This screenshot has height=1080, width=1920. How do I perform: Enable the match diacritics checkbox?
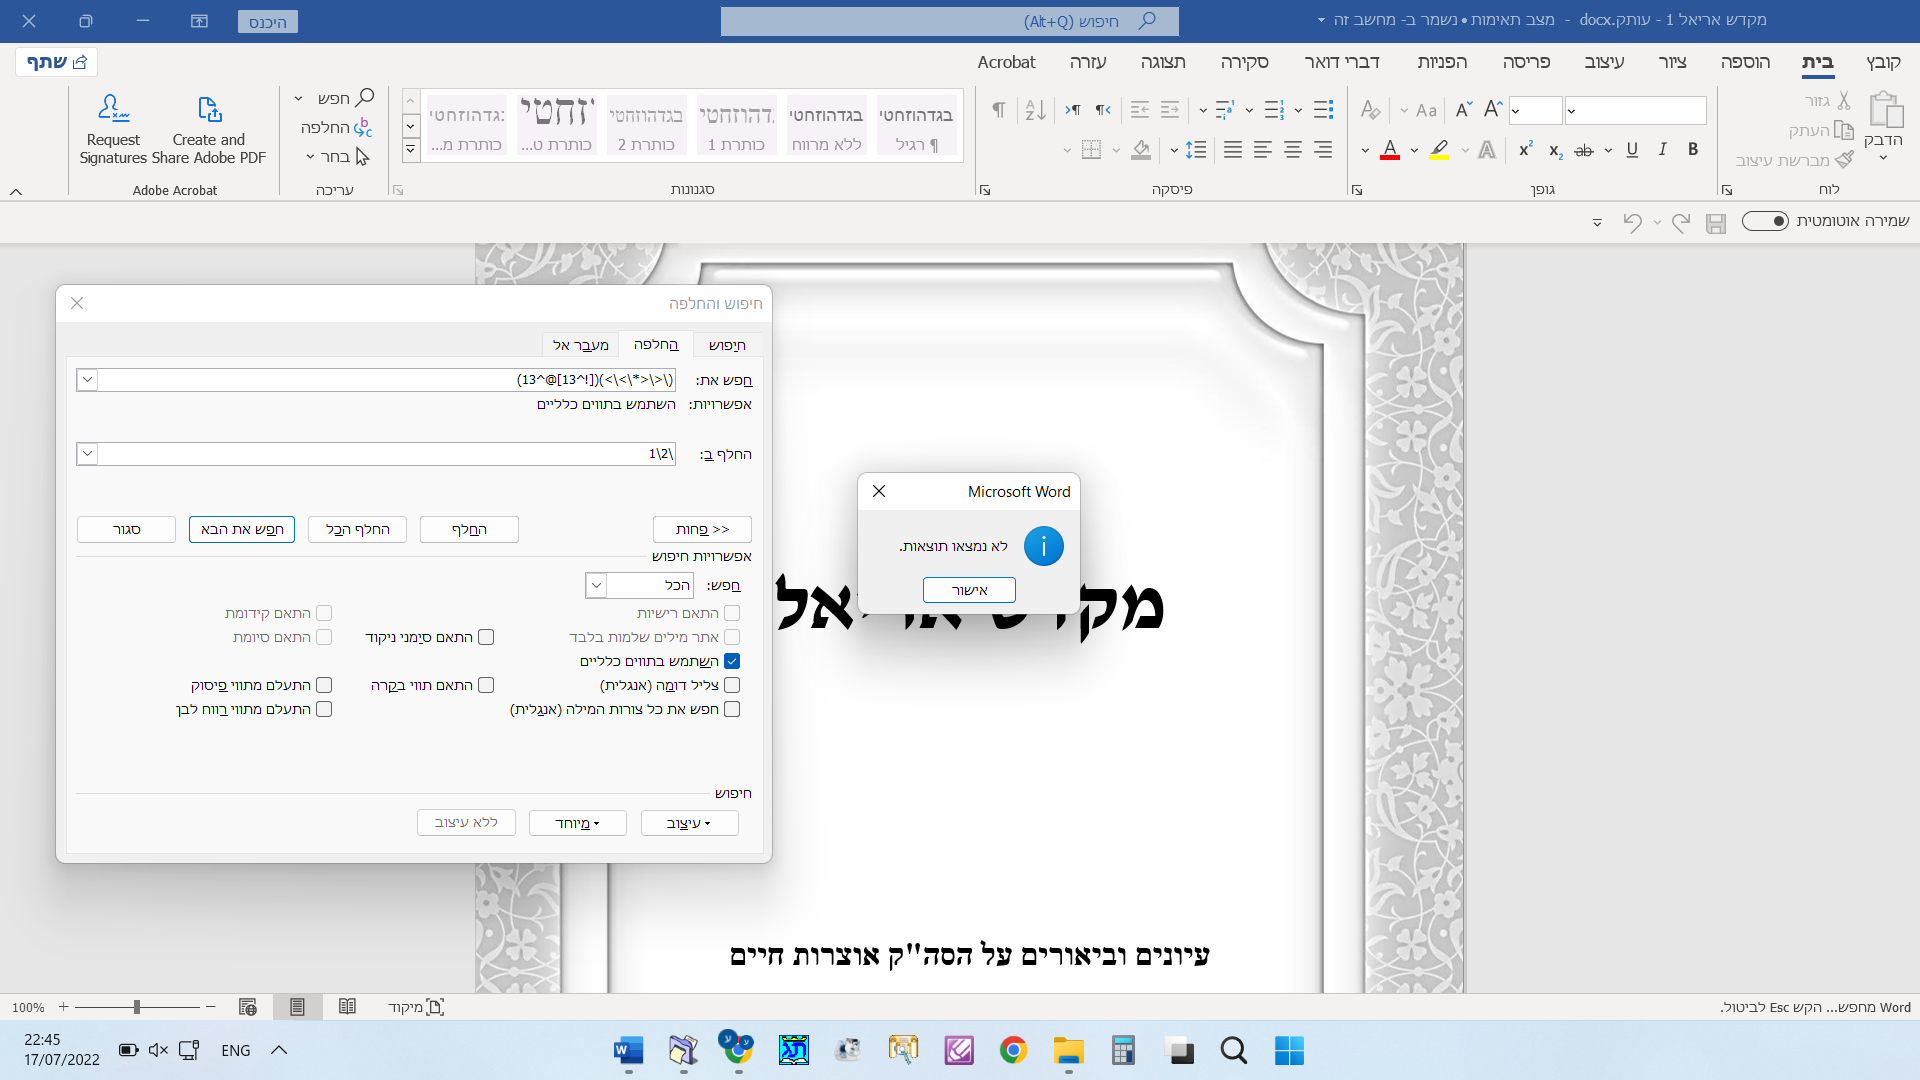[486, 637]
